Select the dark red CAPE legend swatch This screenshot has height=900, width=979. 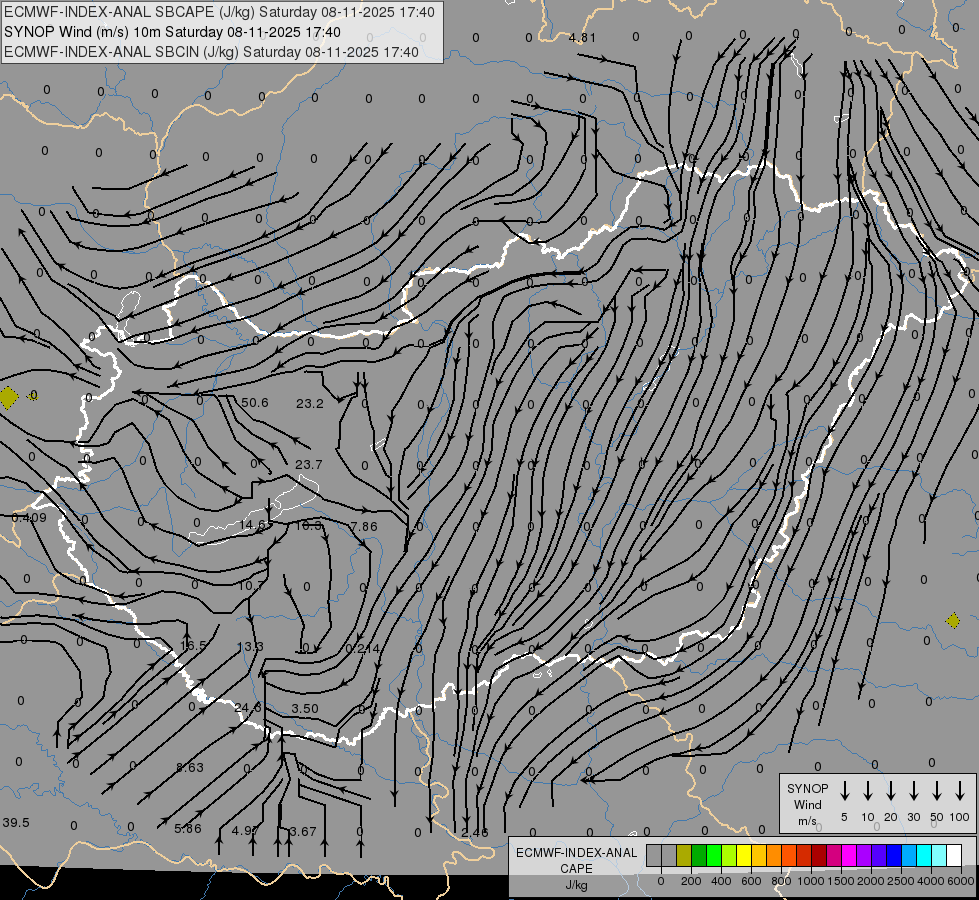(x=819, y=855)
